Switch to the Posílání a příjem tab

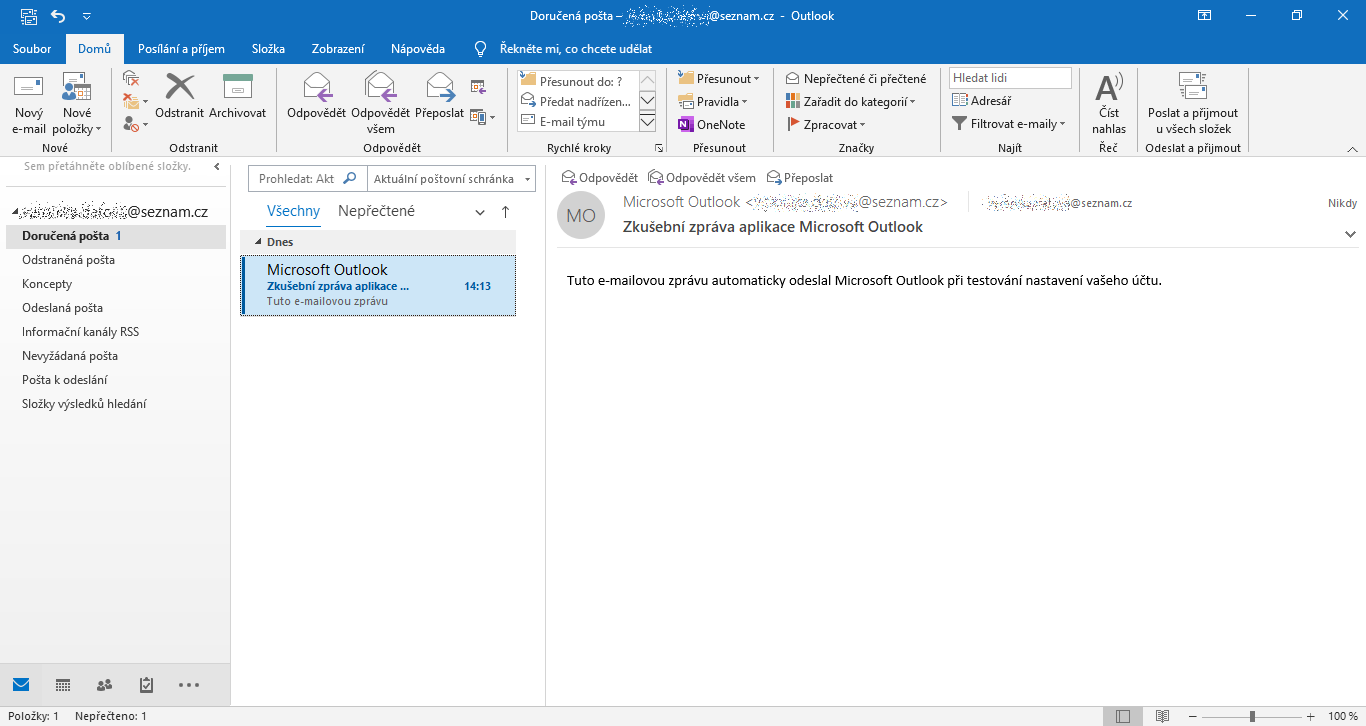(x=181, y=49)
